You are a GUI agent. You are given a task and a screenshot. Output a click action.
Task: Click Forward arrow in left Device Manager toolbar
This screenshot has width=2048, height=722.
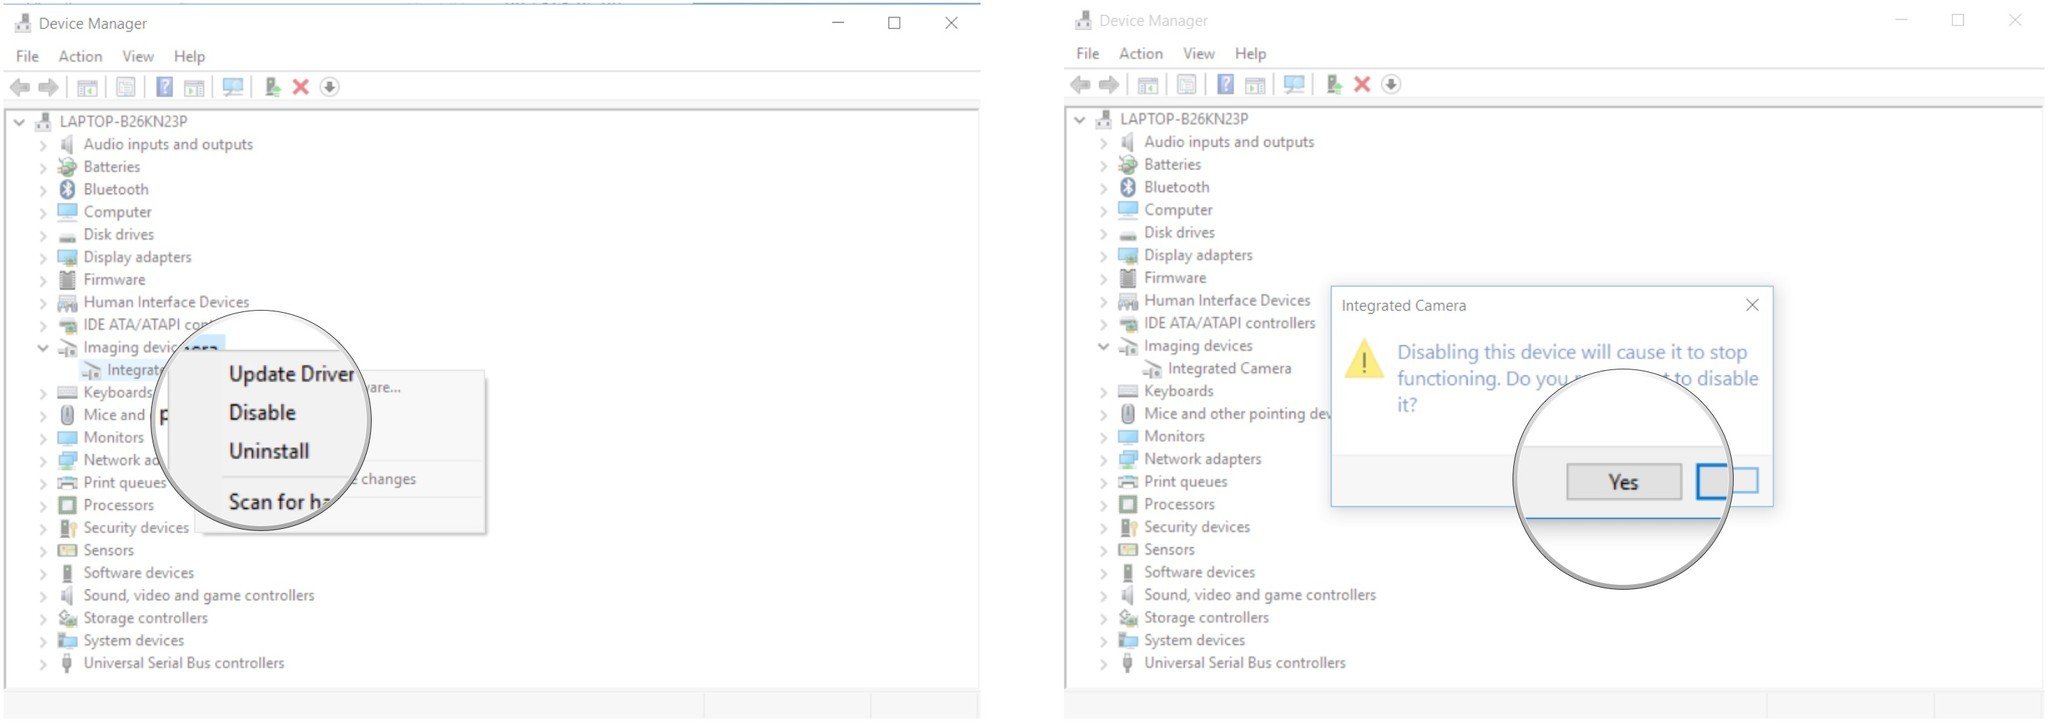click(x=48, y=87)
